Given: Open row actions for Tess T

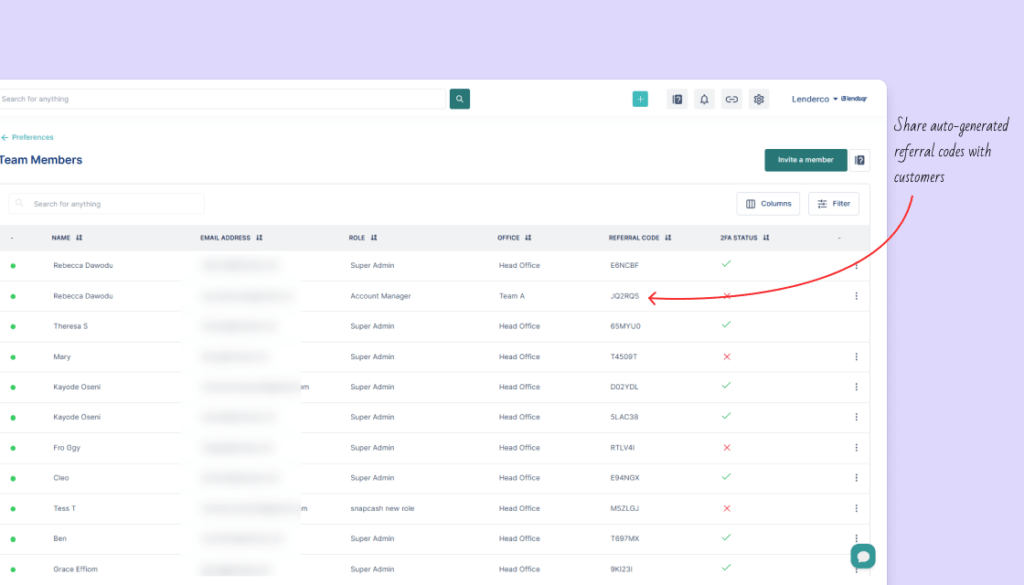Looking at the screenshot, I should coord(856,508).
